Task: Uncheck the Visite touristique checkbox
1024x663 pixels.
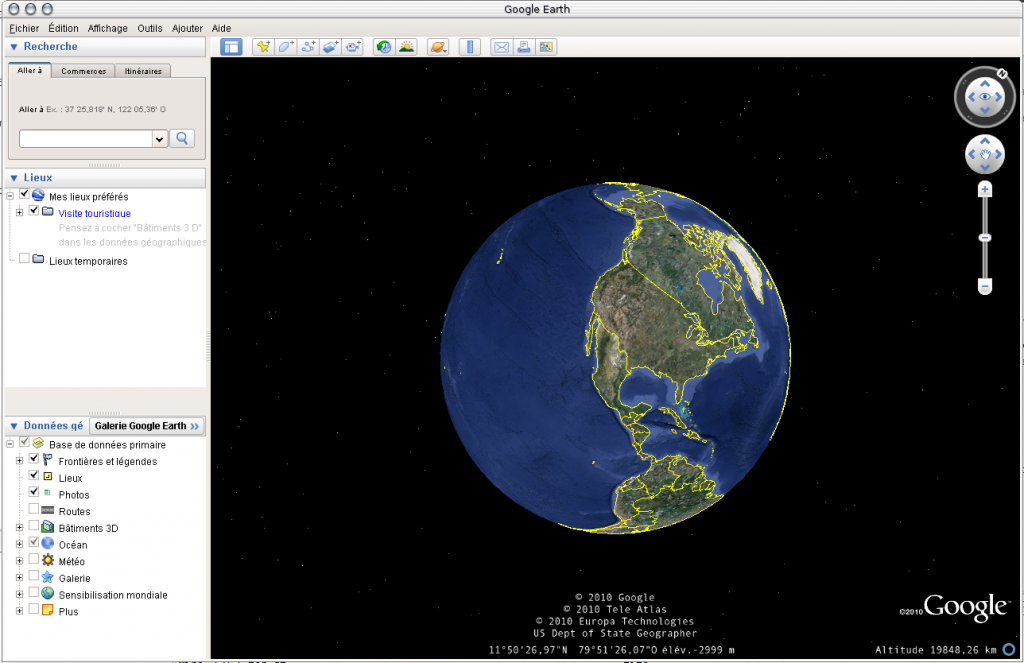Action: point(34,211)
